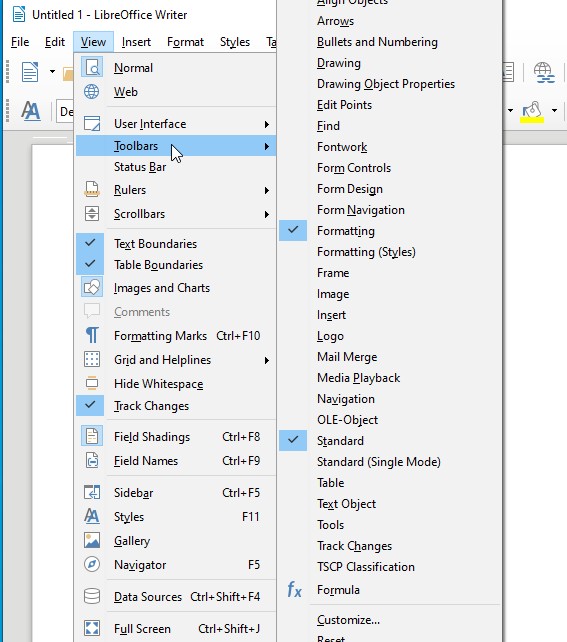The width and height of the screenshot is (567, 642).
Task: Open the Format menu
Action: pyautogui.click(x=185, y=42)
